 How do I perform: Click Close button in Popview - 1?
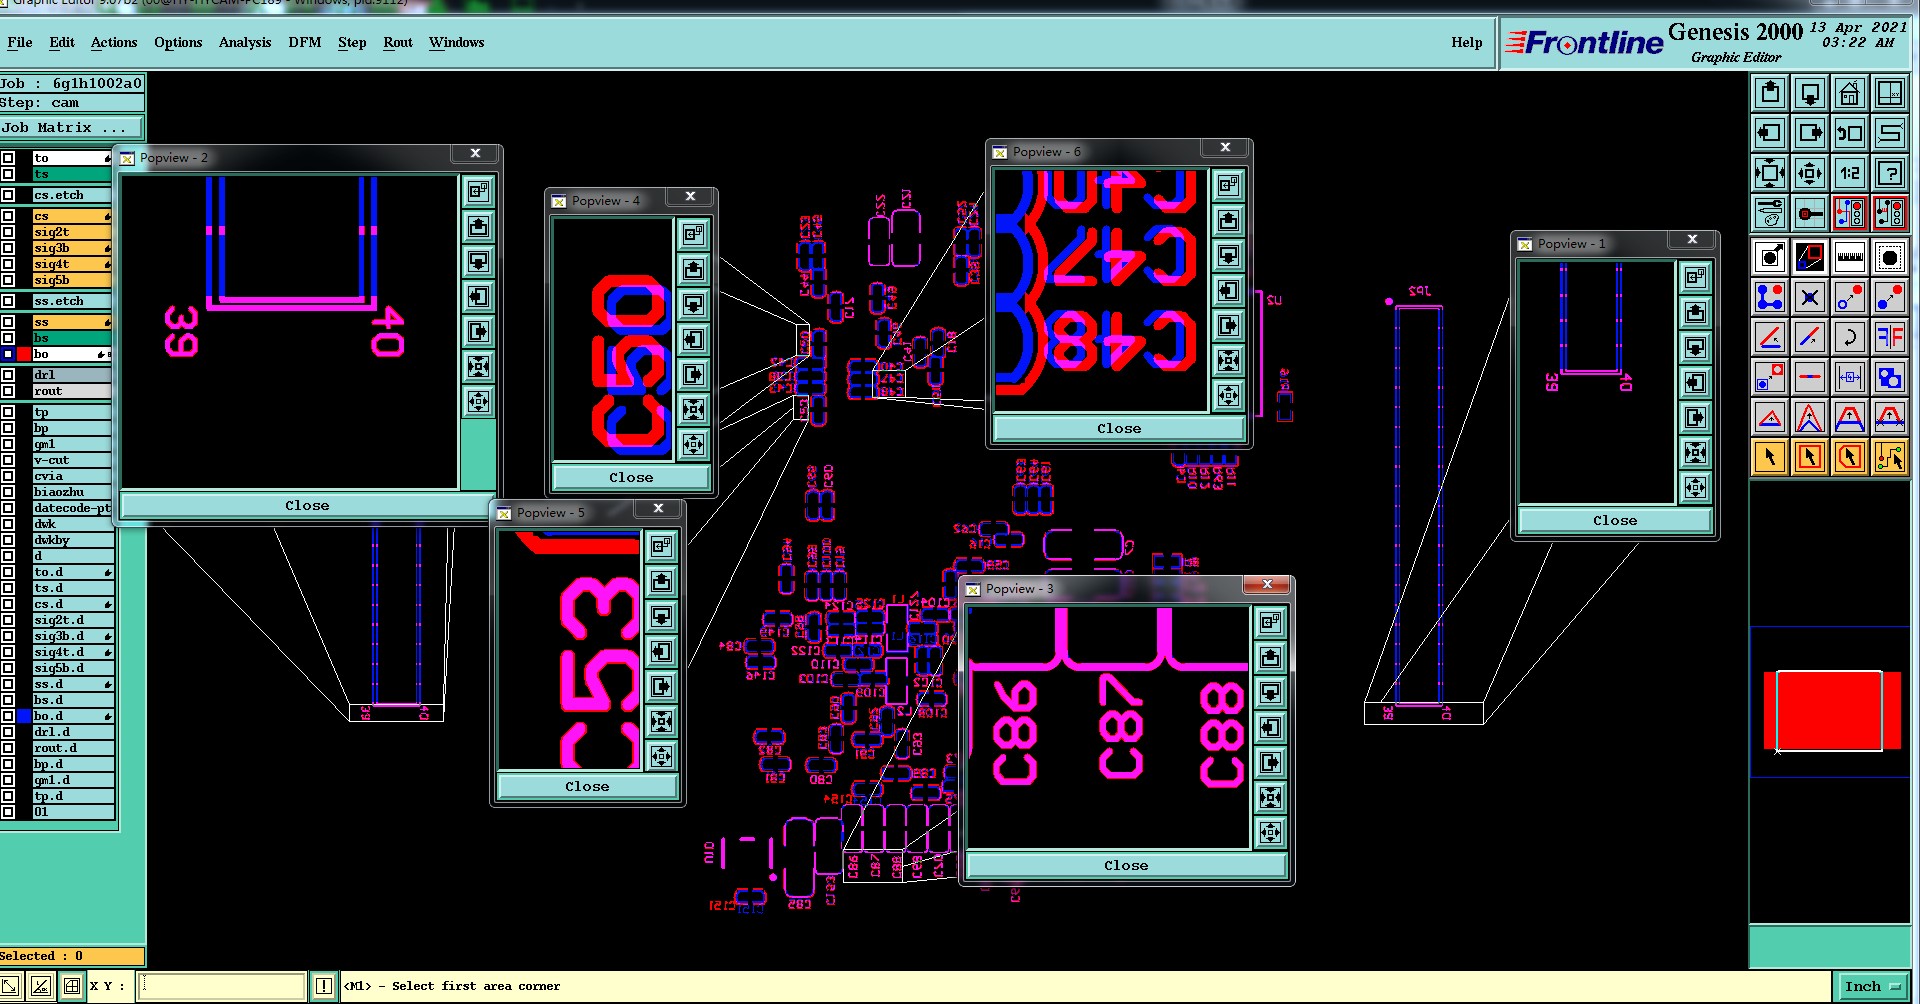tap(1615, 521)
